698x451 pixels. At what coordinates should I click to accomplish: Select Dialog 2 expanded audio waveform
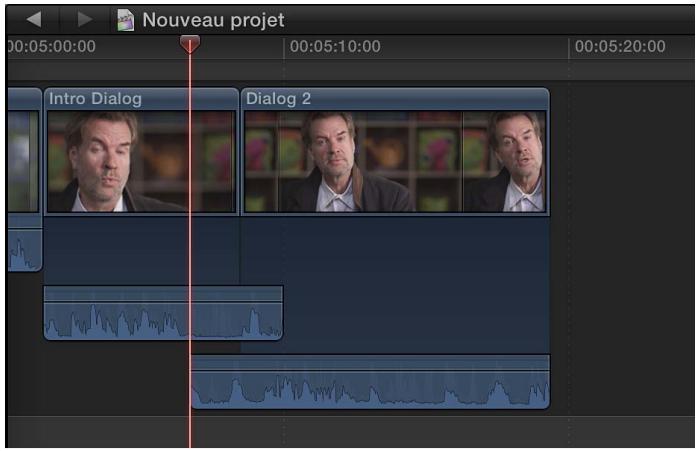click(370, 382)
